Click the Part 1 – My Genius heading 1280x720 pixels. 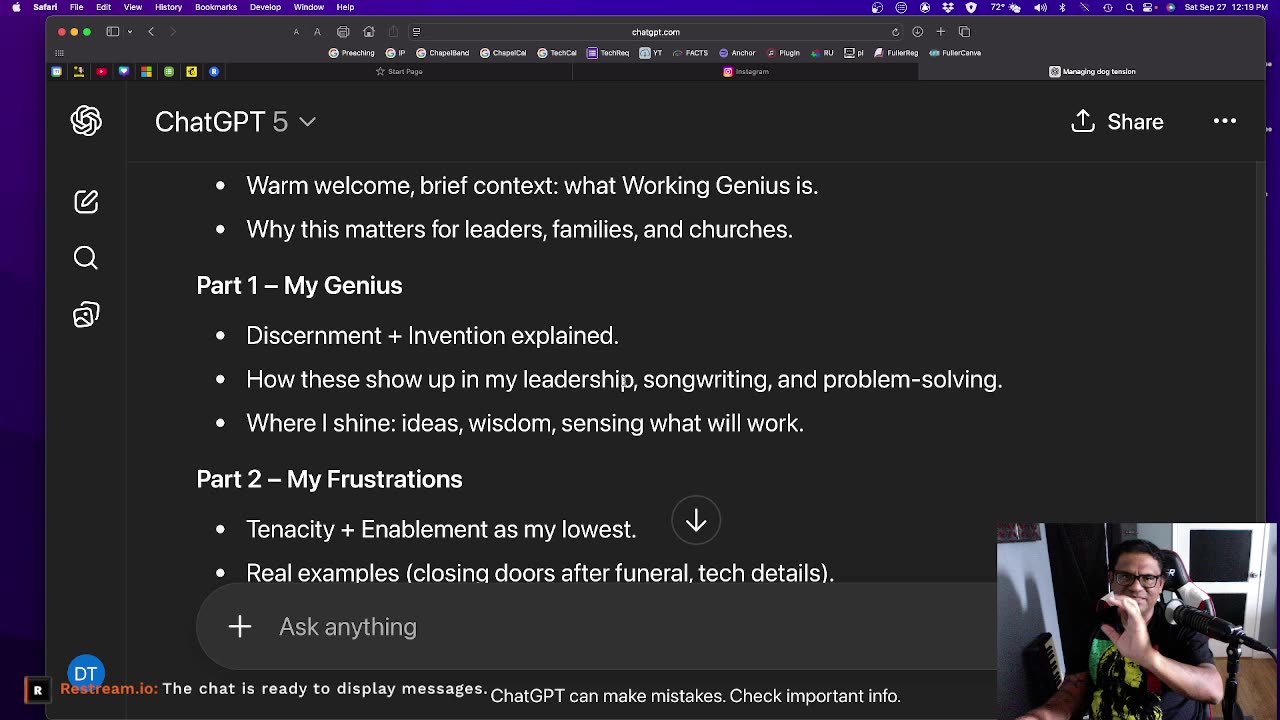click(x=299, y=285)
